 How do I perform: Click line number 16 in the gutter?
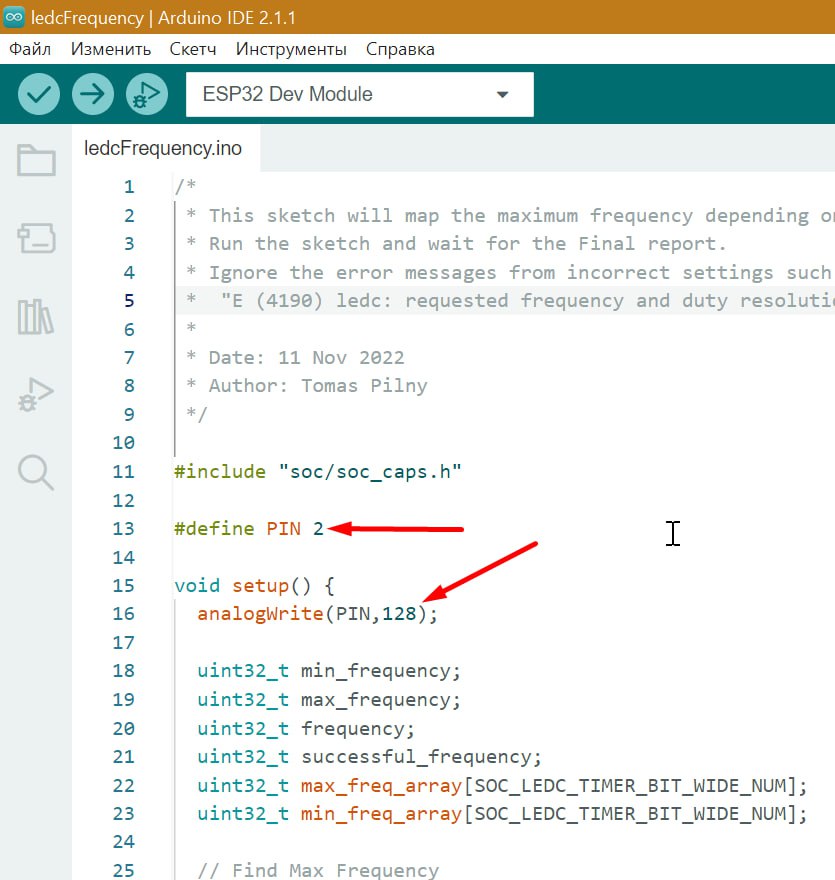[x=123, y=613]
